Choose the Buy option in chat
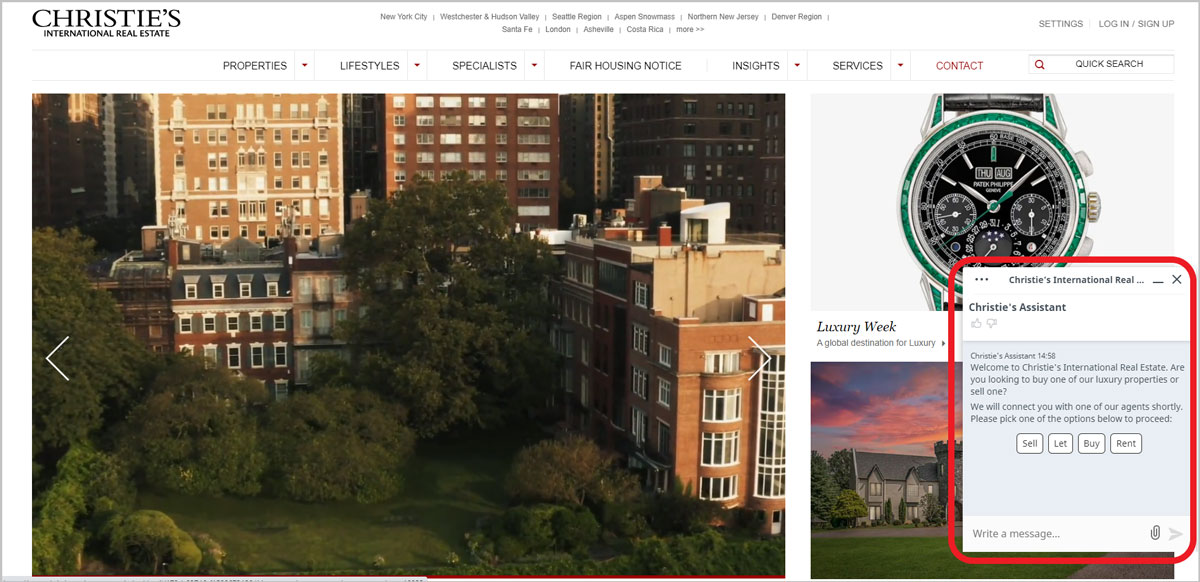This screenshot has height=582, width=1200. [1091, 444]
